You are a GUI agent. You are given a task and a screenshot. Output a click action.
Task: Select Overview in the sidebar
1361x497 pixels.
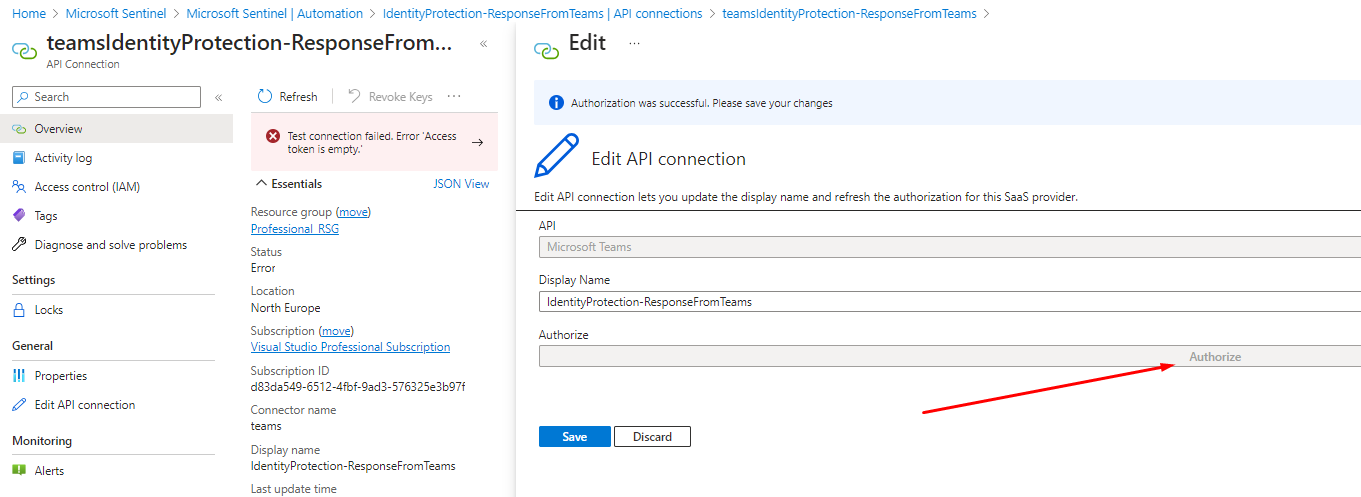coord(58,129)
